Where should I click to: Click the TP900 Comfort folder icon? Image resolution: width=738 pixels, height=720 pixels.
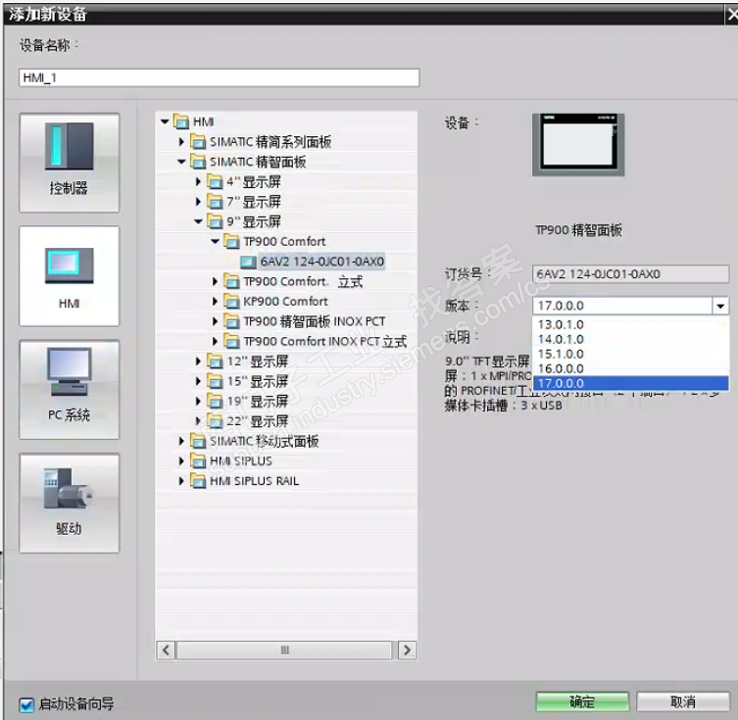(232, 241)
